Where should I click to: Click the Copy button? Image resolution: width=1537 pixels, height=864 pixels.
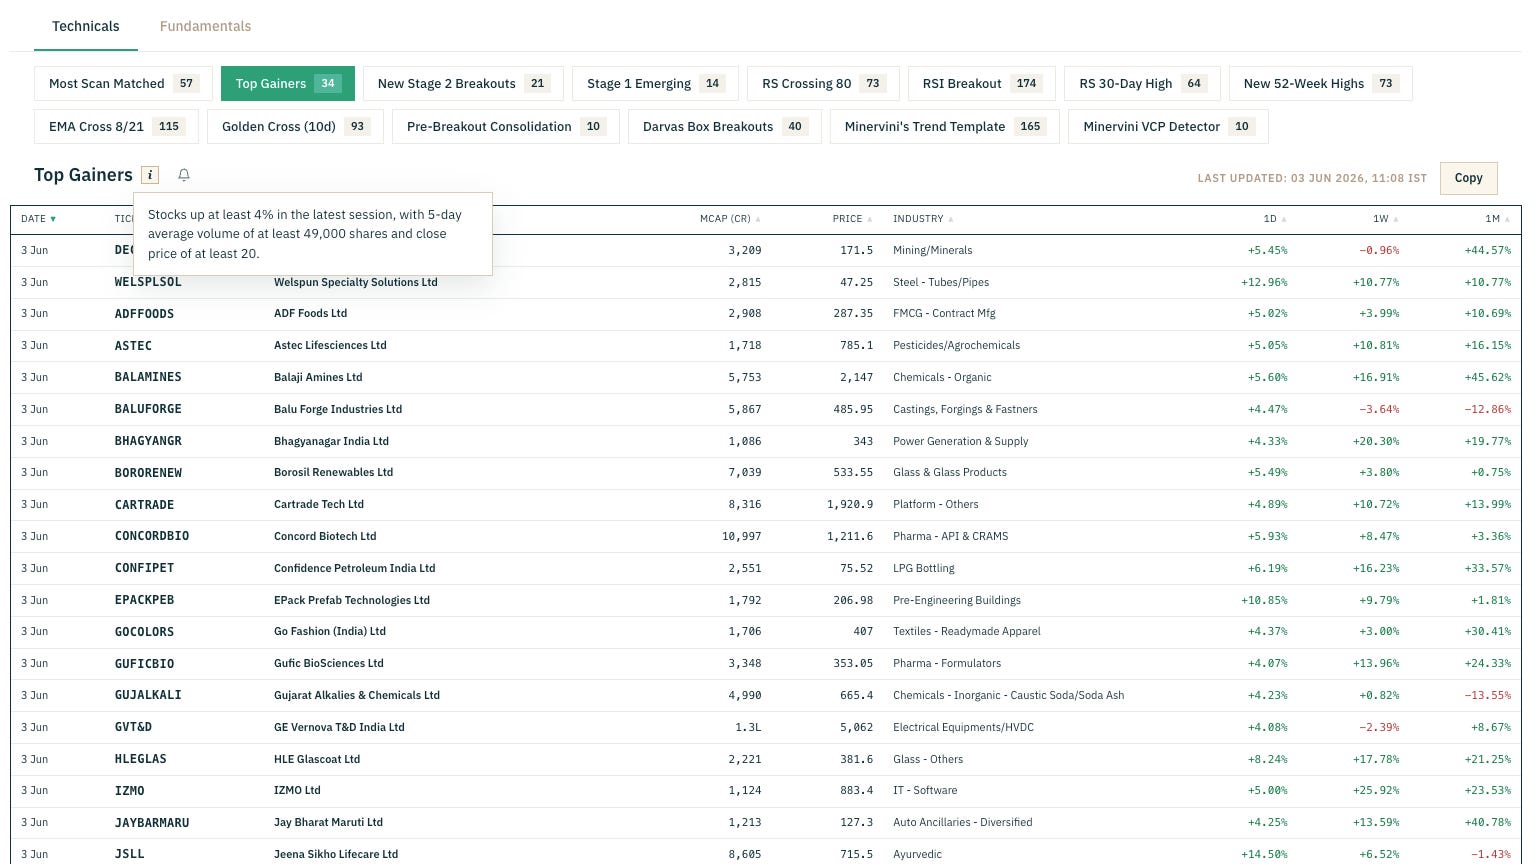pyautogui.click(x=1468, y=178)
